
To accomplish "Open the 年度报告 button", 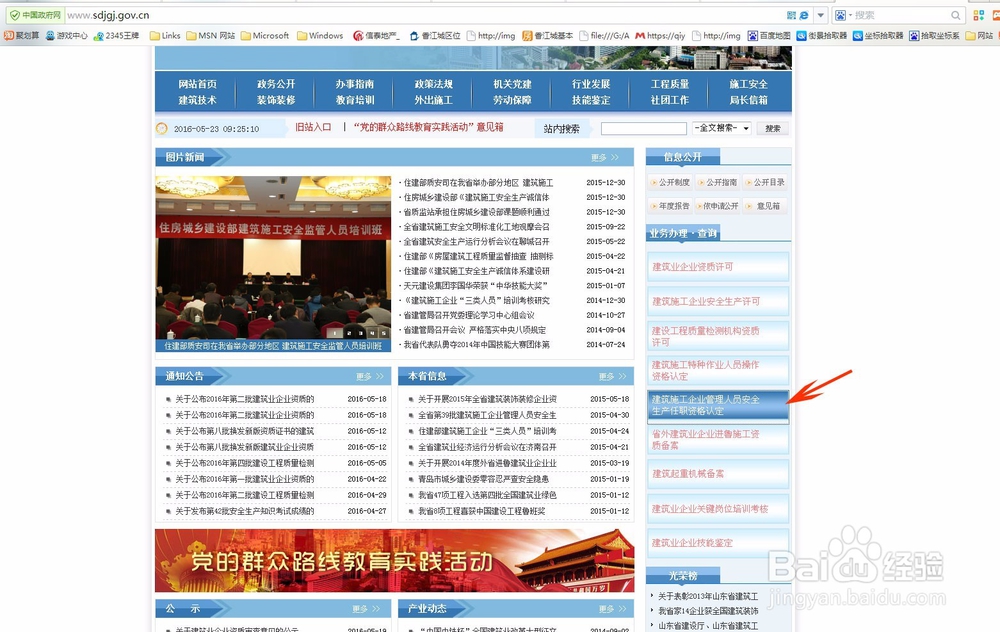I will [x=670, y=206].
